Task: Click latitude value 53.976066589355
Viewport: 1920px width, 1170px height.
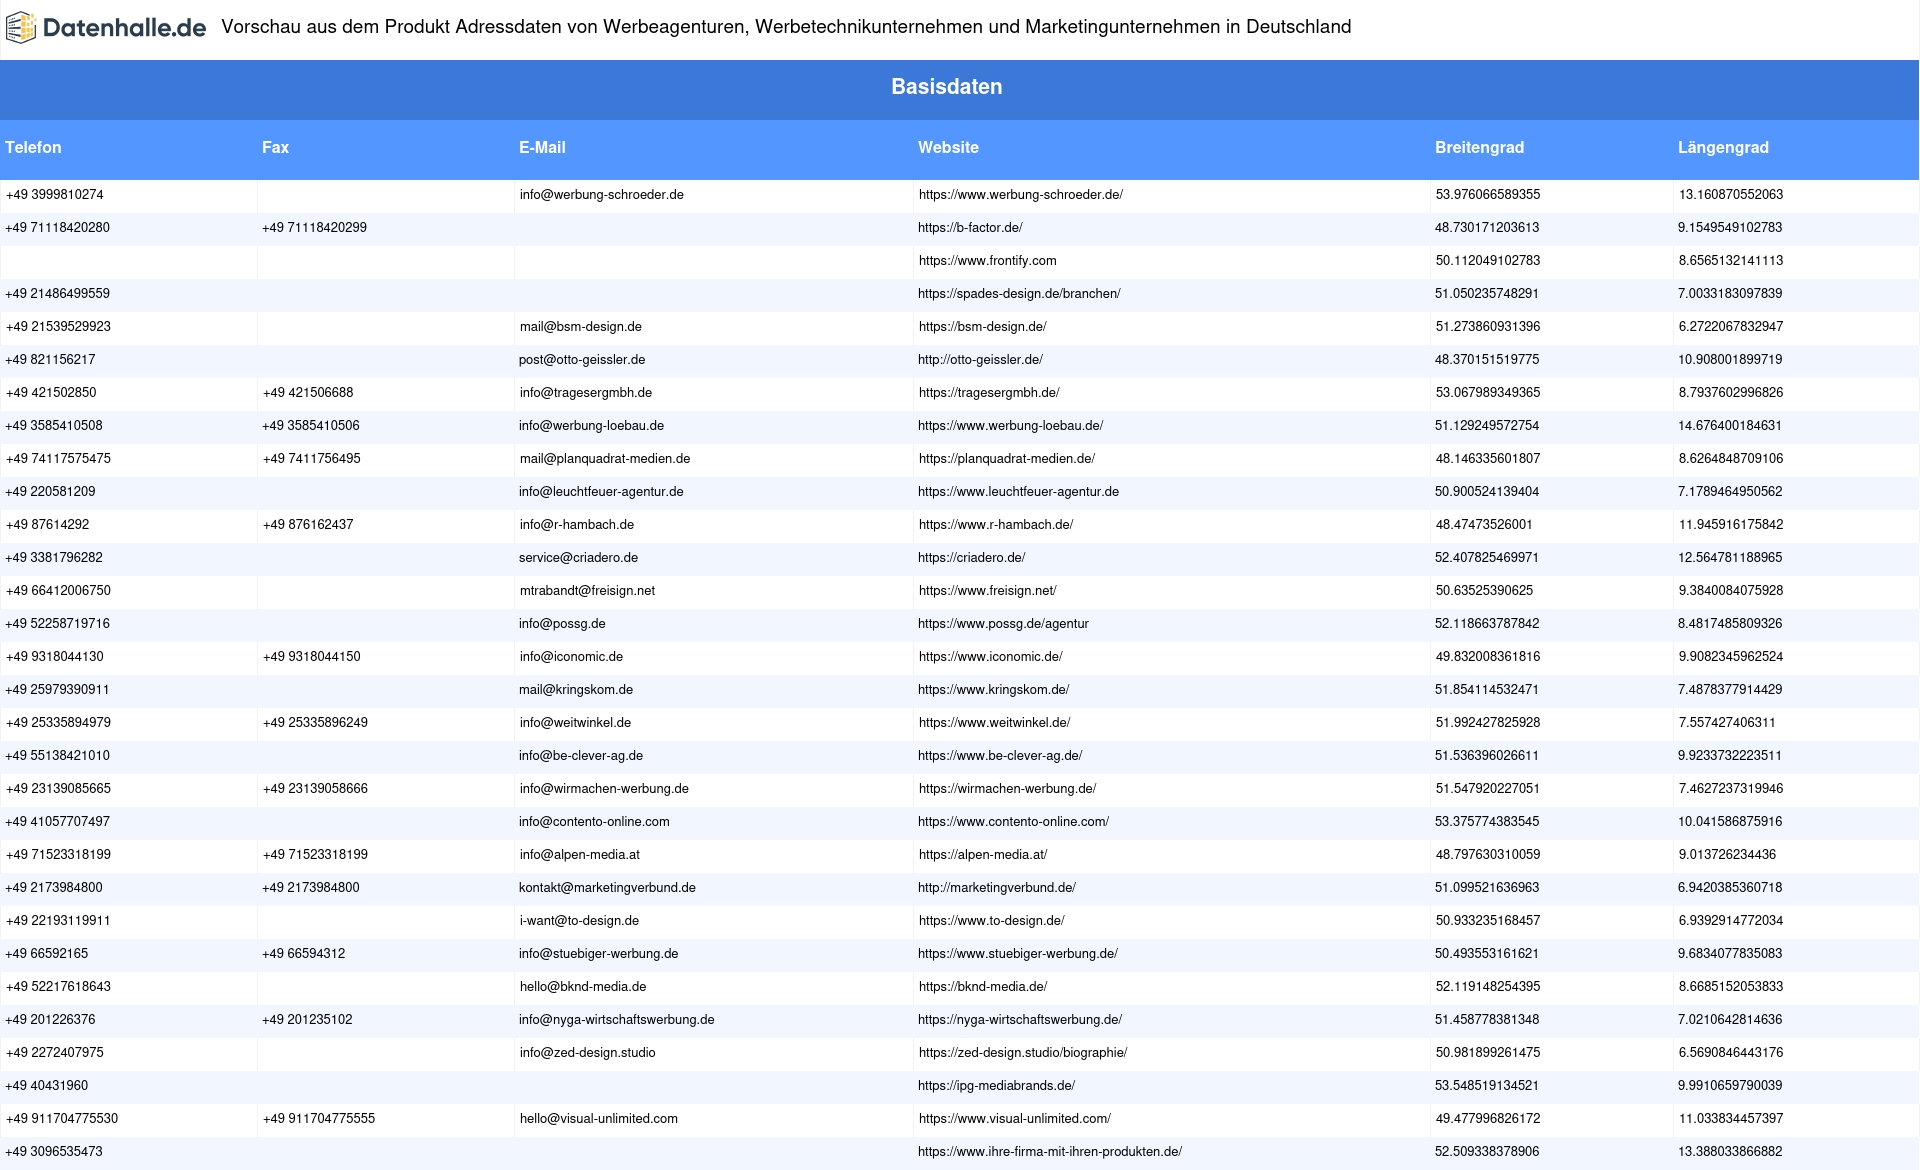Action: click(1487, 195)
